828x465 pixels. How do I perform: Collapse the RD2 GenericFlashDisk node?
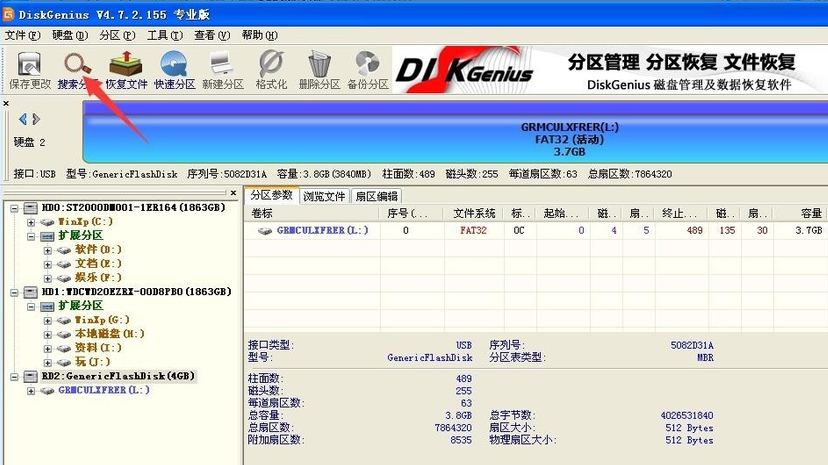pyautogui.click(x=14, y=376)
